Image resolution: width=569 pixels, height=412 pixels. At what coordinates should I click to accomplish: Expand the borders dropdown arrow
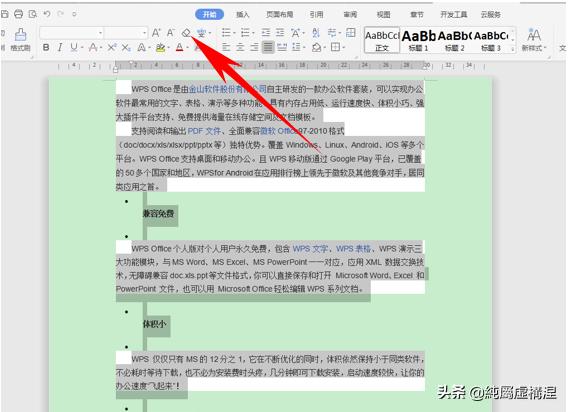pyautogui.click(x=343, y=48)
